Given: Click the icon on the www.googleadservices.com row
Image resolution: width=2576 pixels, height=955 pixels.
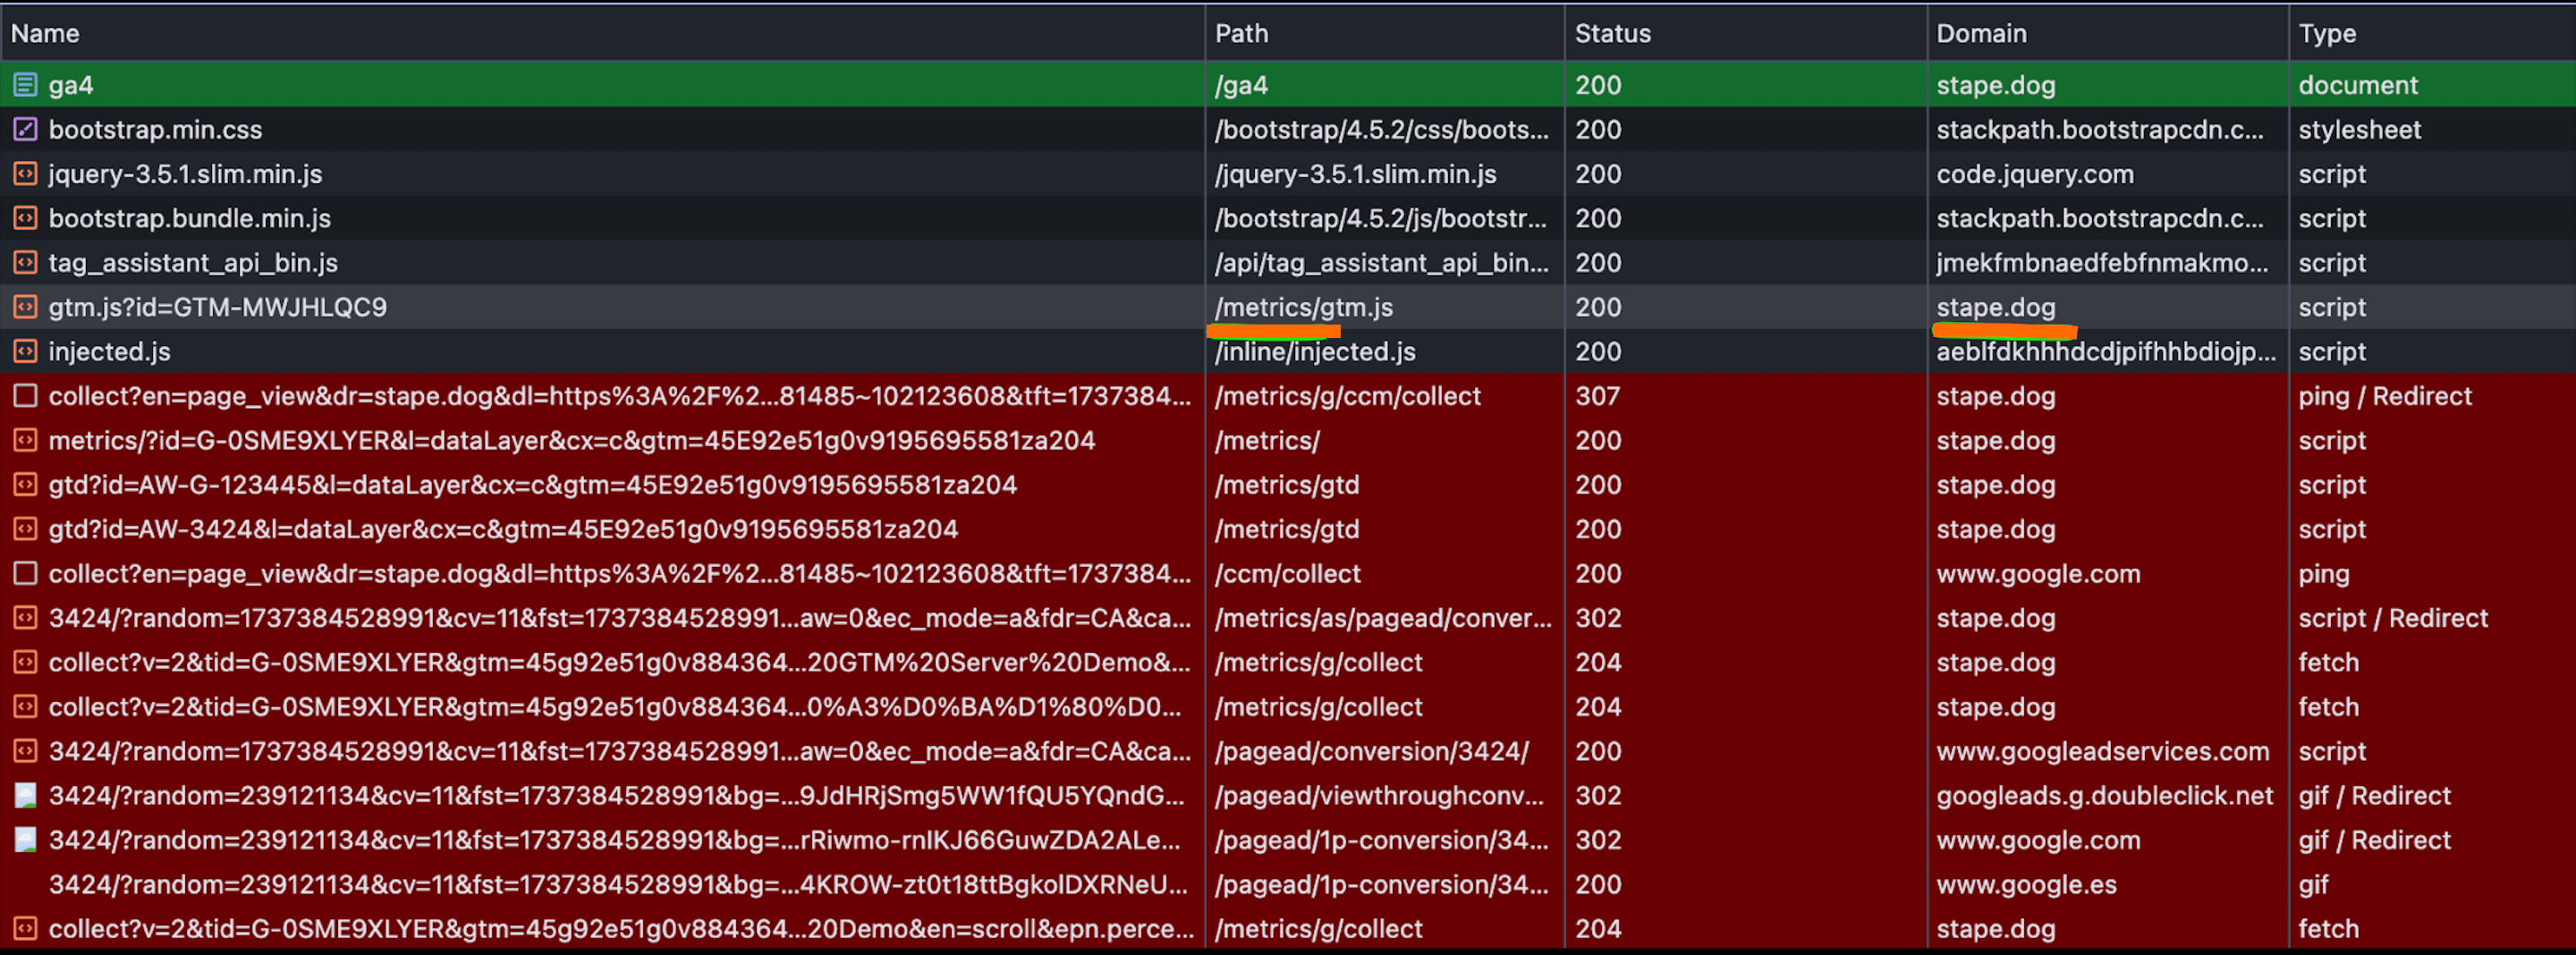Looking at the screenshot, I should pyautogui.click(x=25, y=751).
